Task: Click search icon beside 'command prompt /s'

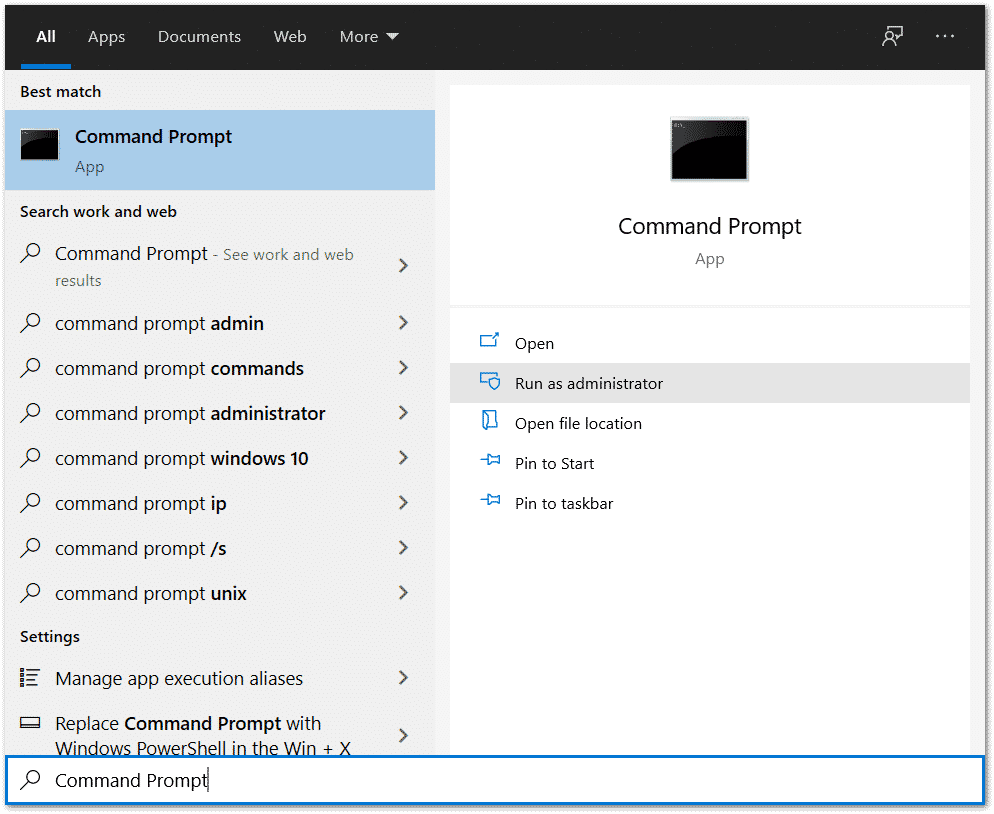Action: coord(30,548)
